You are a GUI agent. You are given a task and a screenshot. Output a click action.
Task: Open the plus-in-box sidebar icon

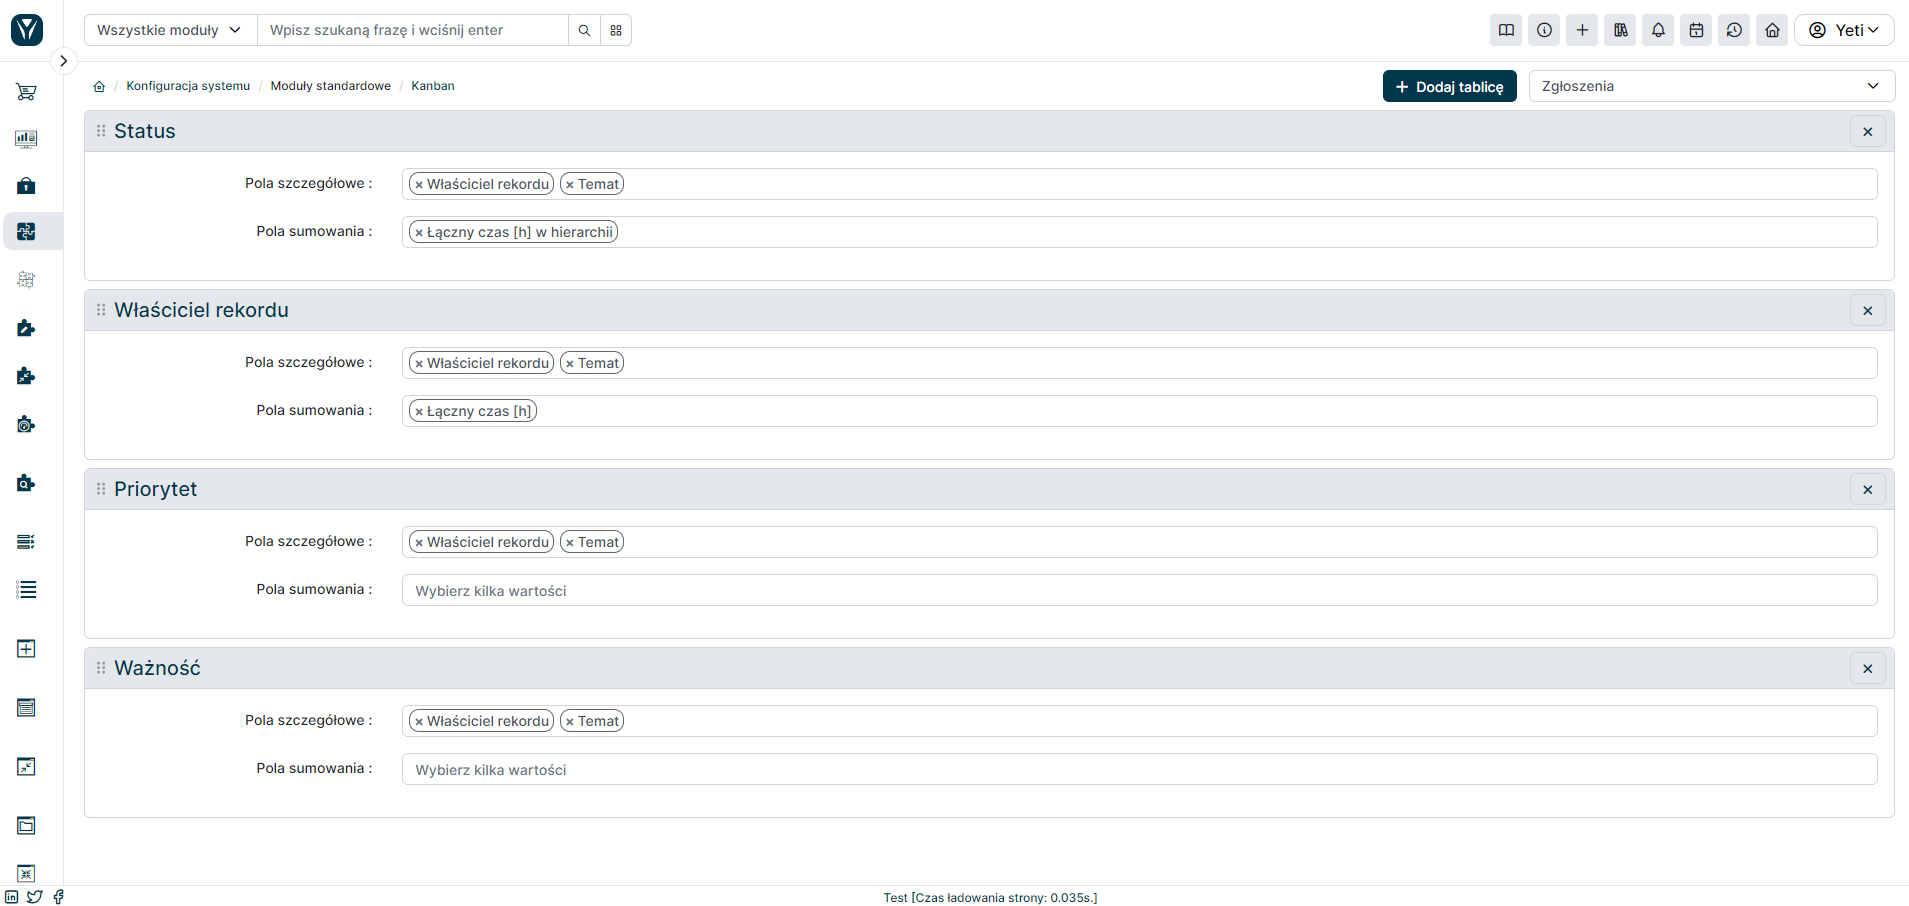pos(26,649)
